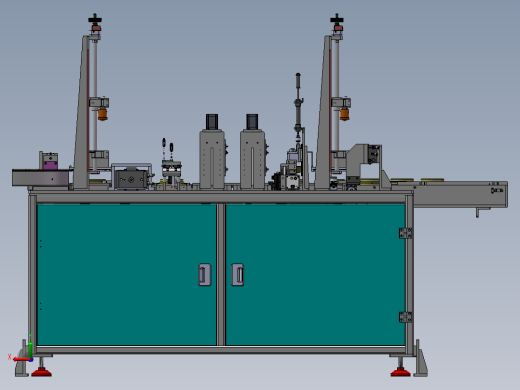This screenshot has height=390, width=520.
Task: Pick the orange cylinder on left column
Action: (x=103, y=114)
